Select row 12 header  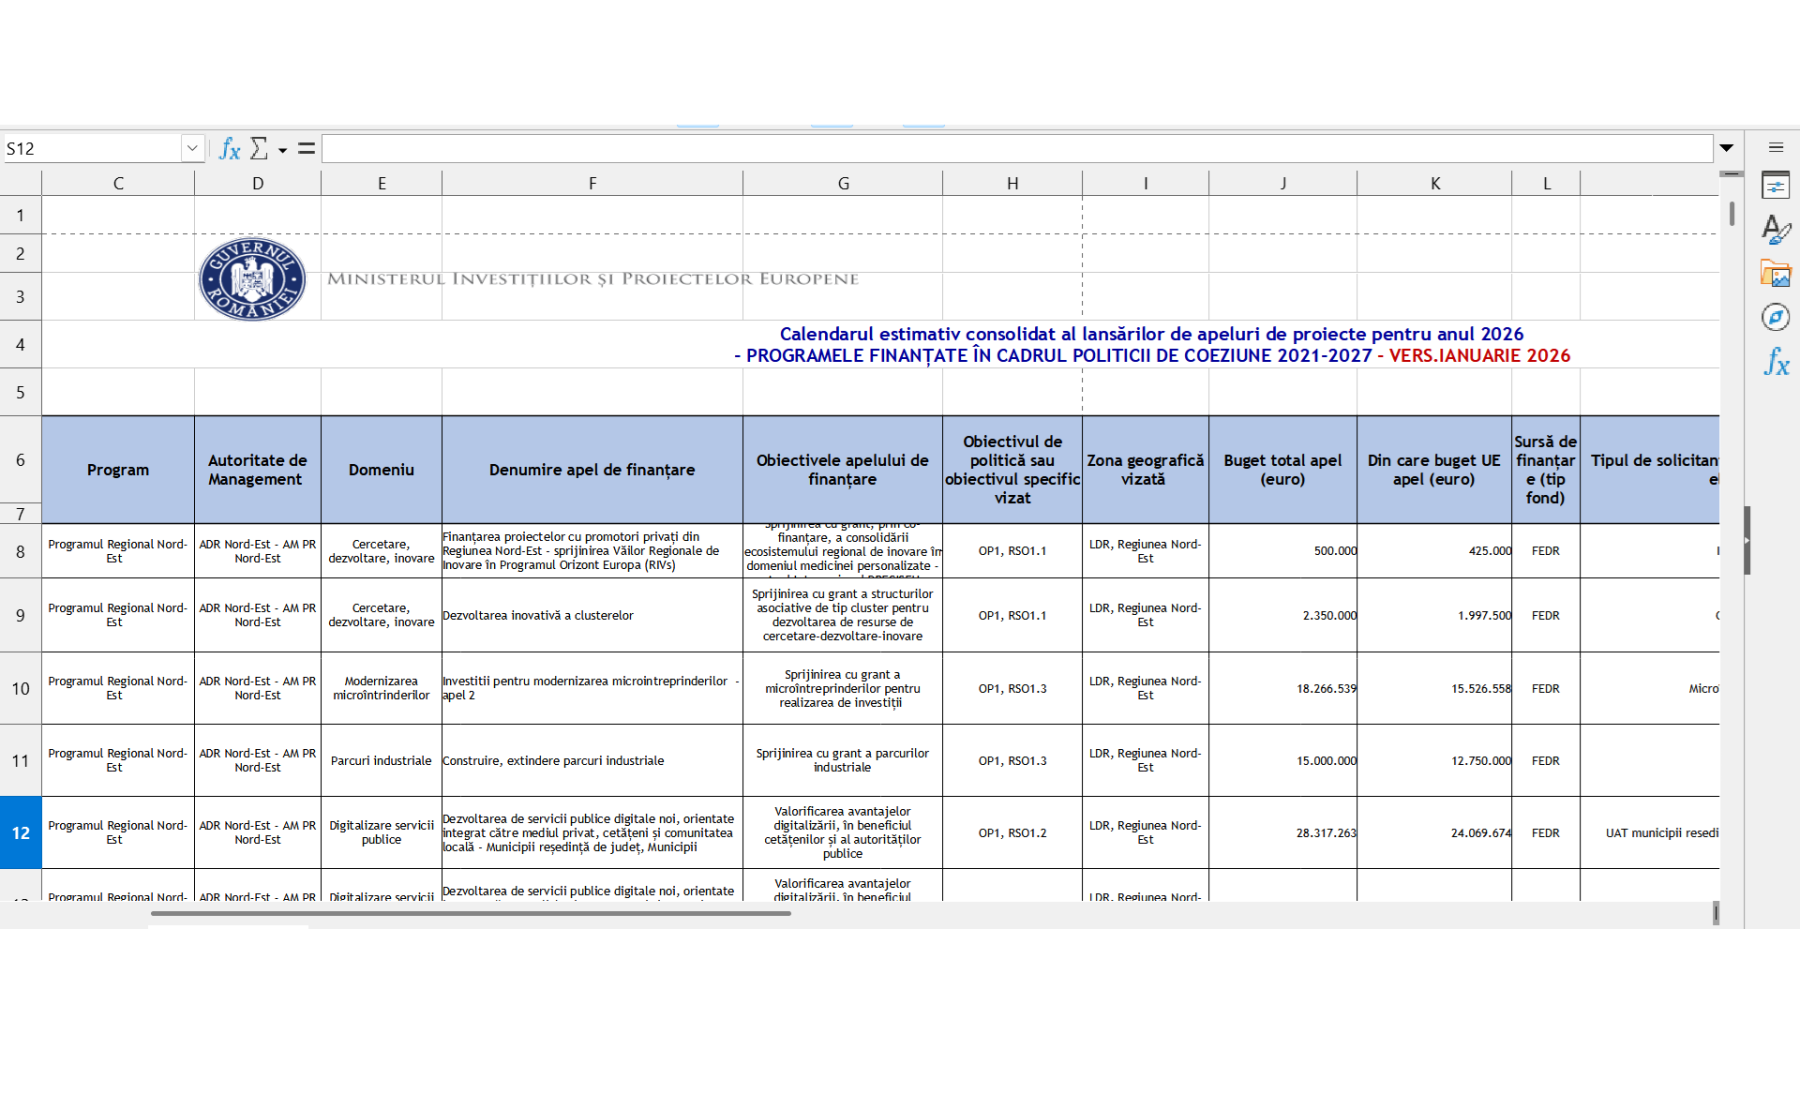coord(20,832)
